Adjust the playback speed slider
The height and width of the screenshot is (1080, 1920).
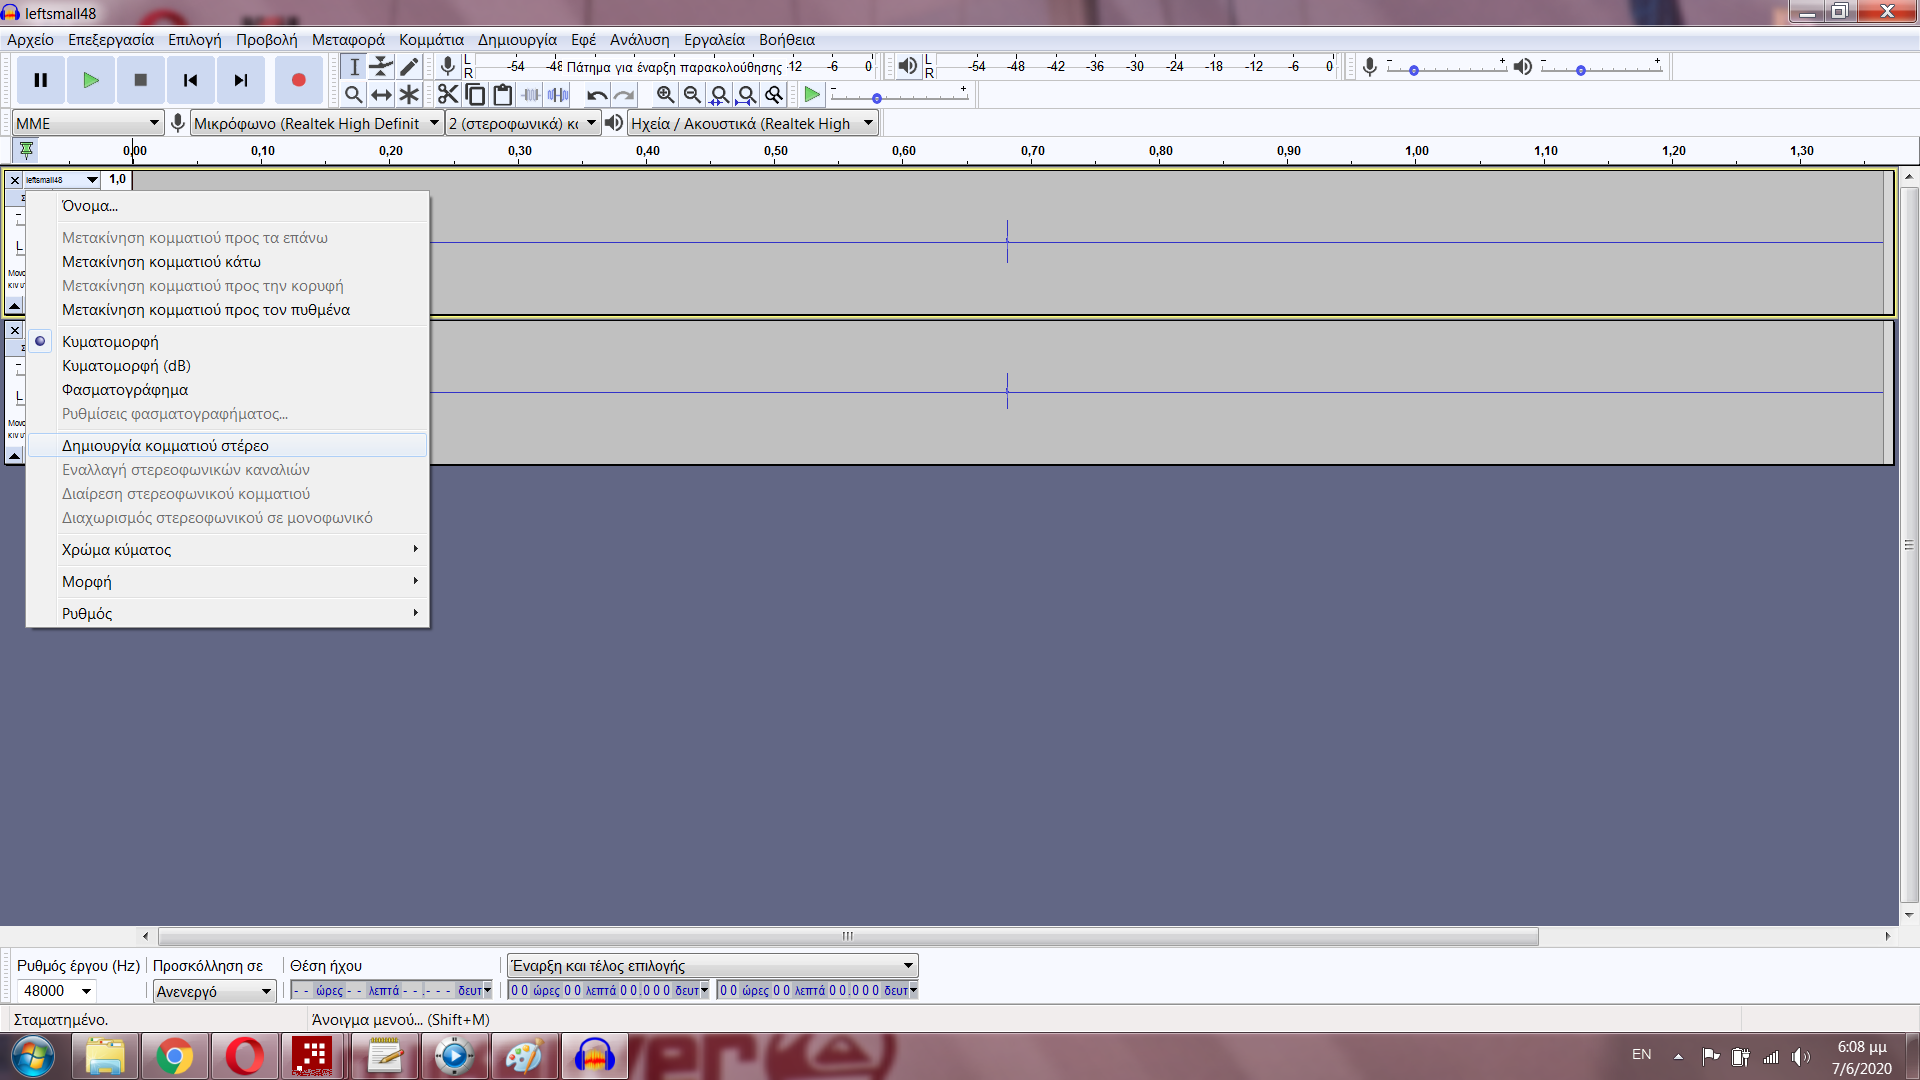[x=877, y=98]
